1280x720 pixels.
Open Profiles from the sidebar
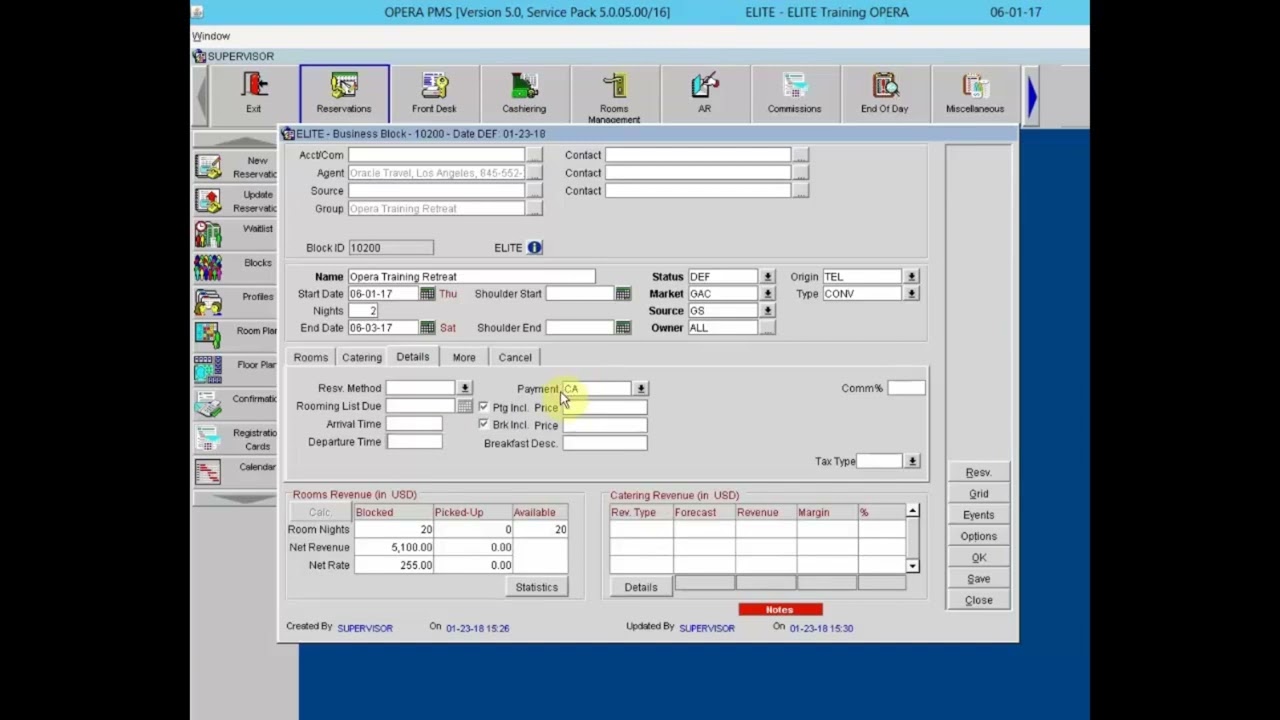pos(235,302)
